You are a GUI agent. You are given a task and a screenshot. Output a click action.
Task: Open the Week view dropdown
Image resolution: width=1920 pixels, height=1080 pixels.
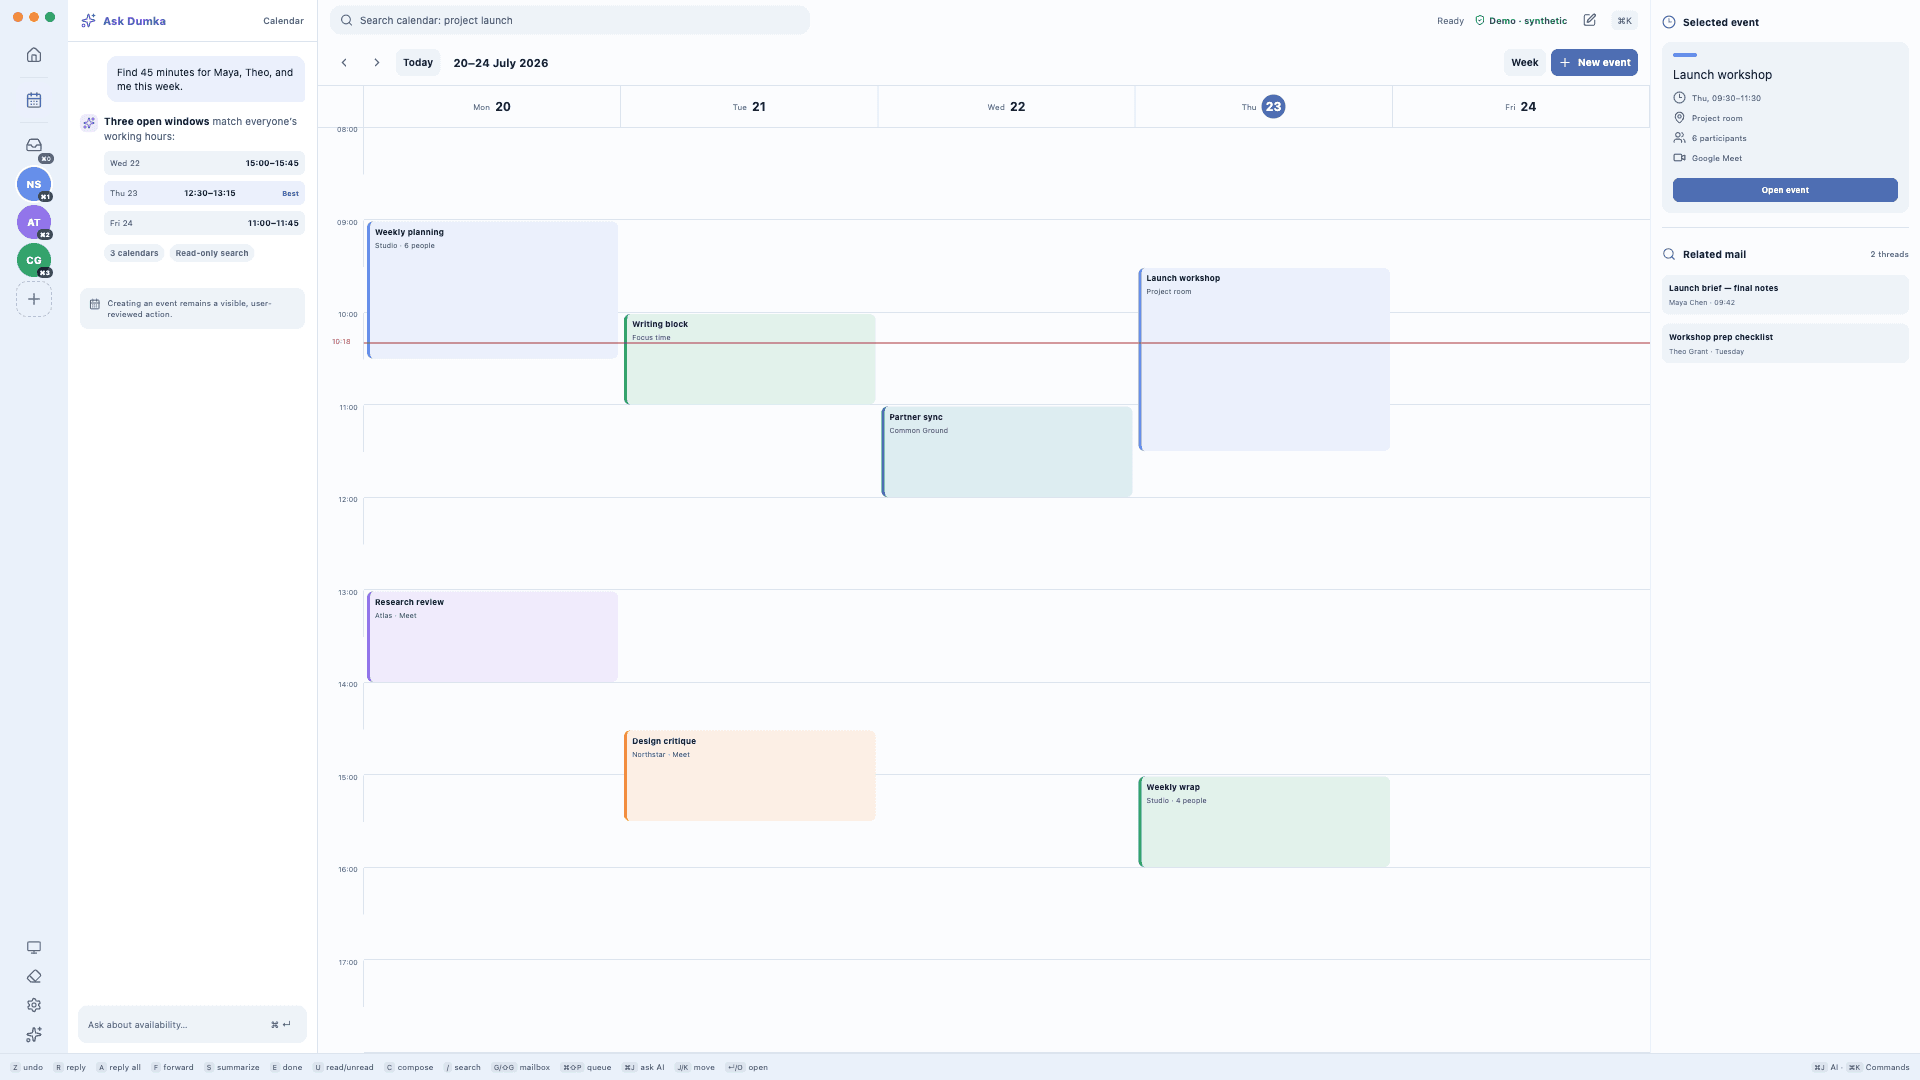tap(1524, 63)
